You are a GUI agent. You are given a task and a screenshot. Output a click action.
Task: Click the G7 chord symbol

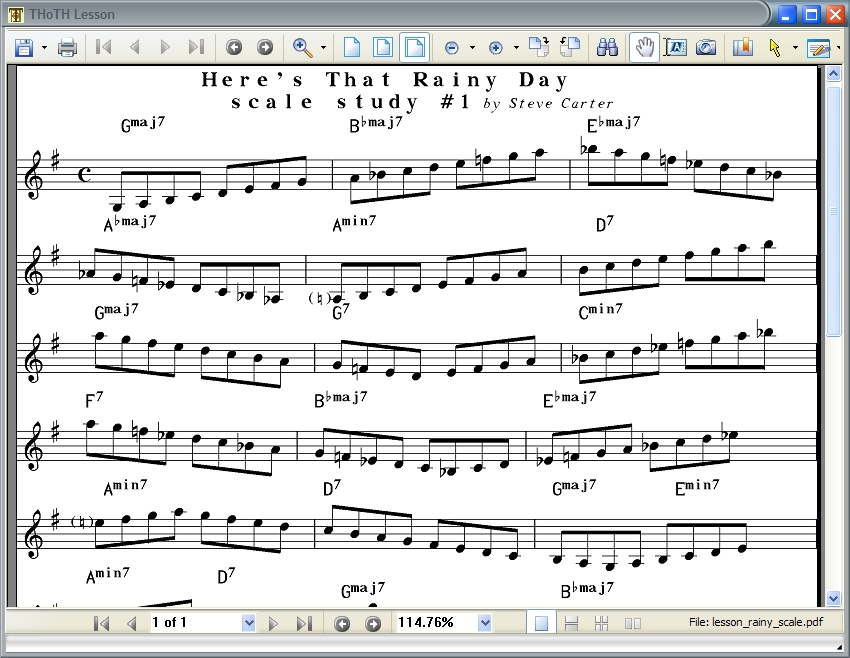click(x=341, y=311)
